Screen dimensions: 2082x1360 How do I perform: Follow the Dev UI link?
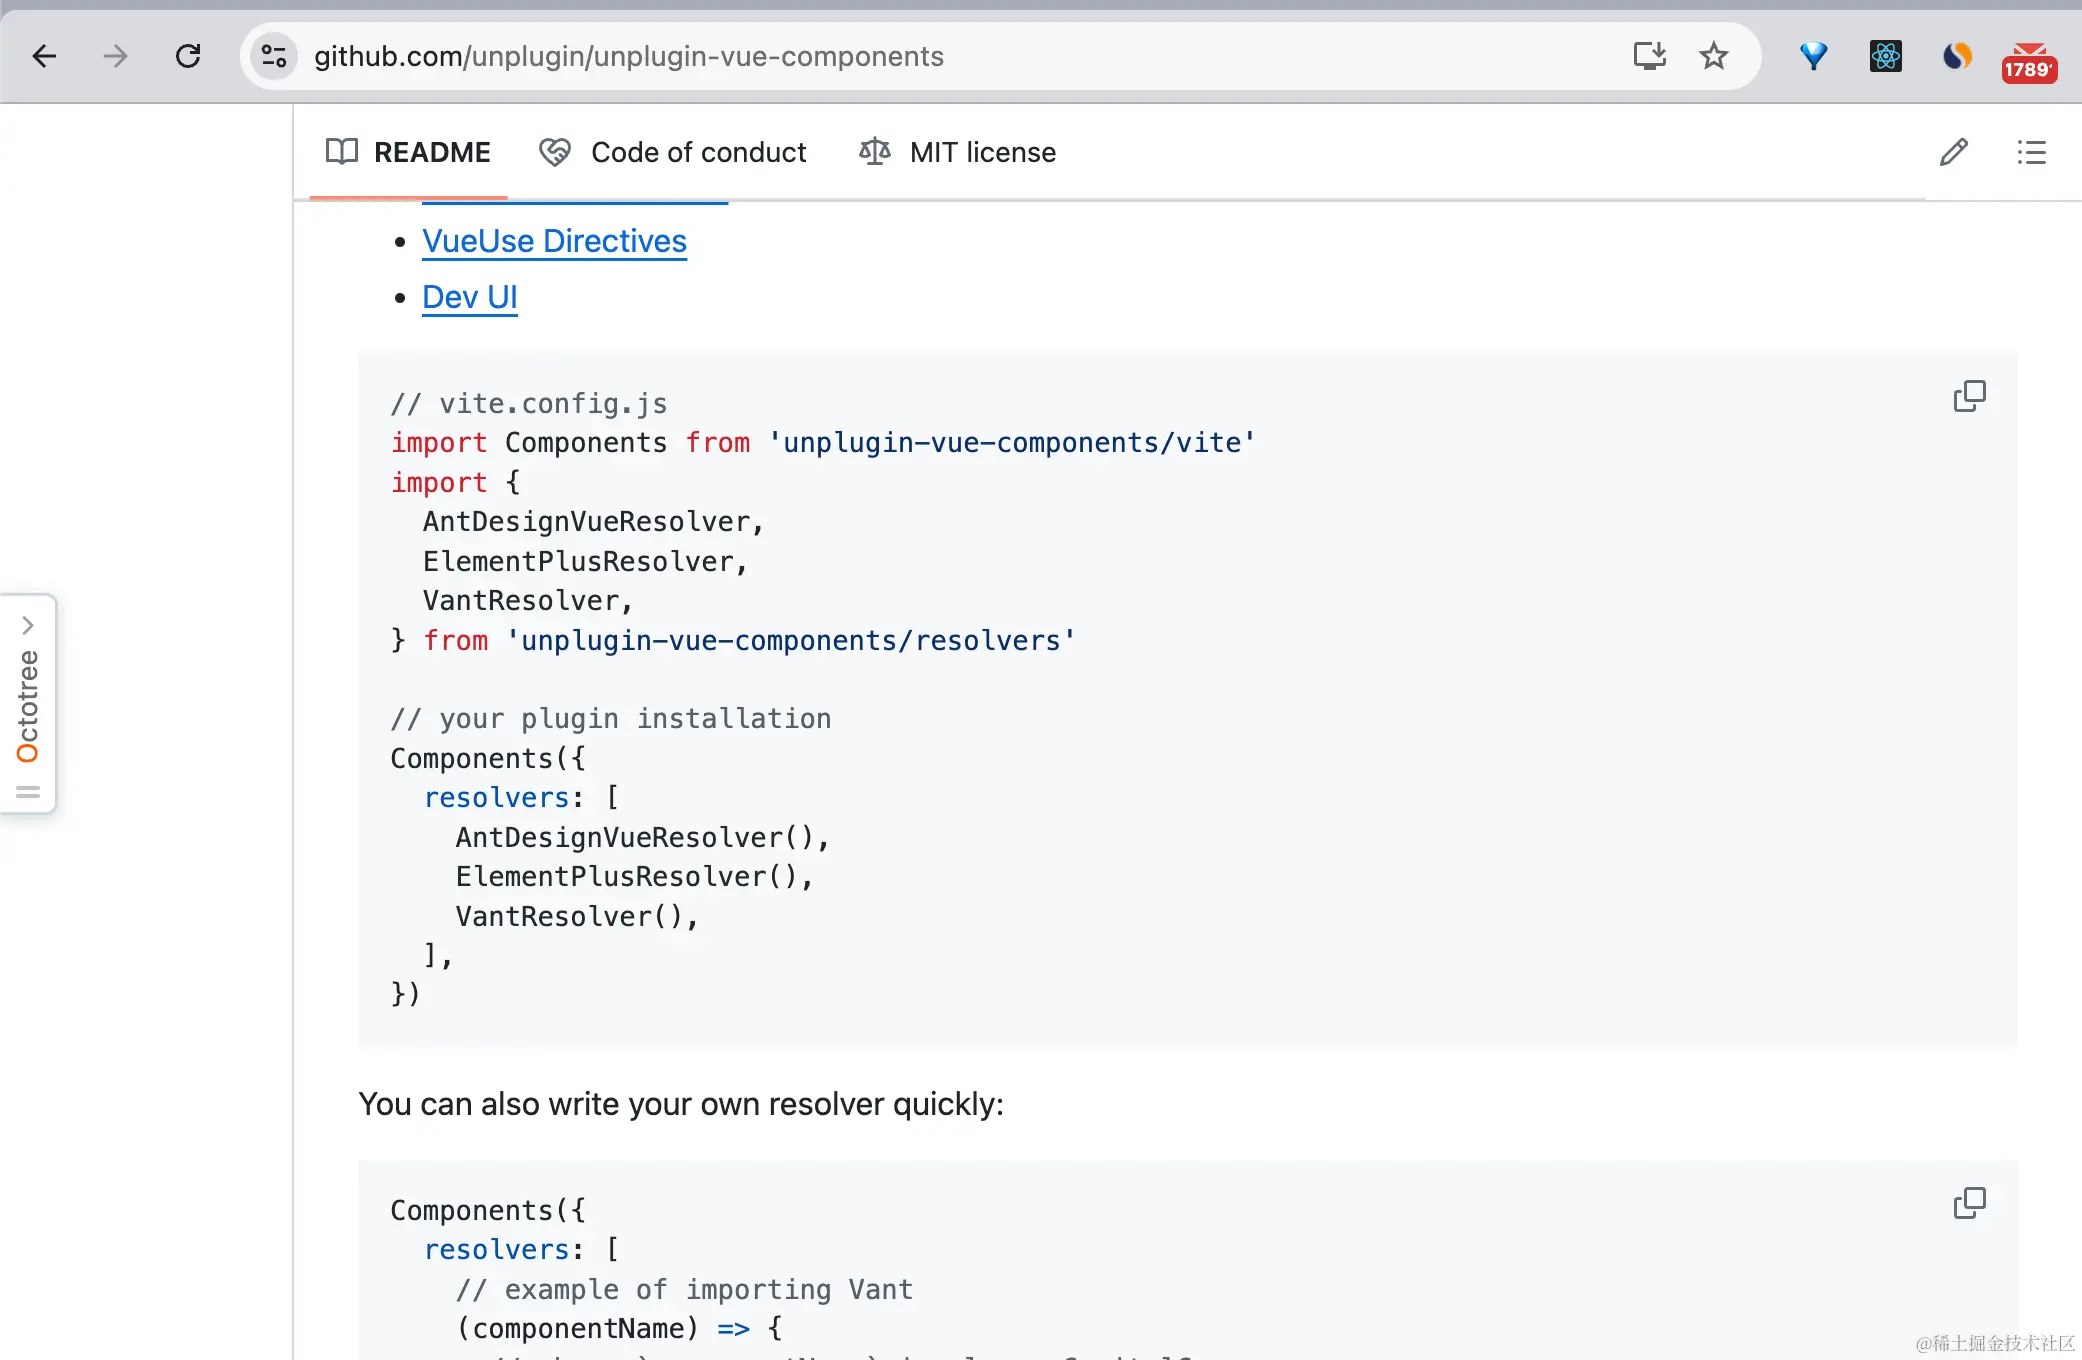coord(469,297)
